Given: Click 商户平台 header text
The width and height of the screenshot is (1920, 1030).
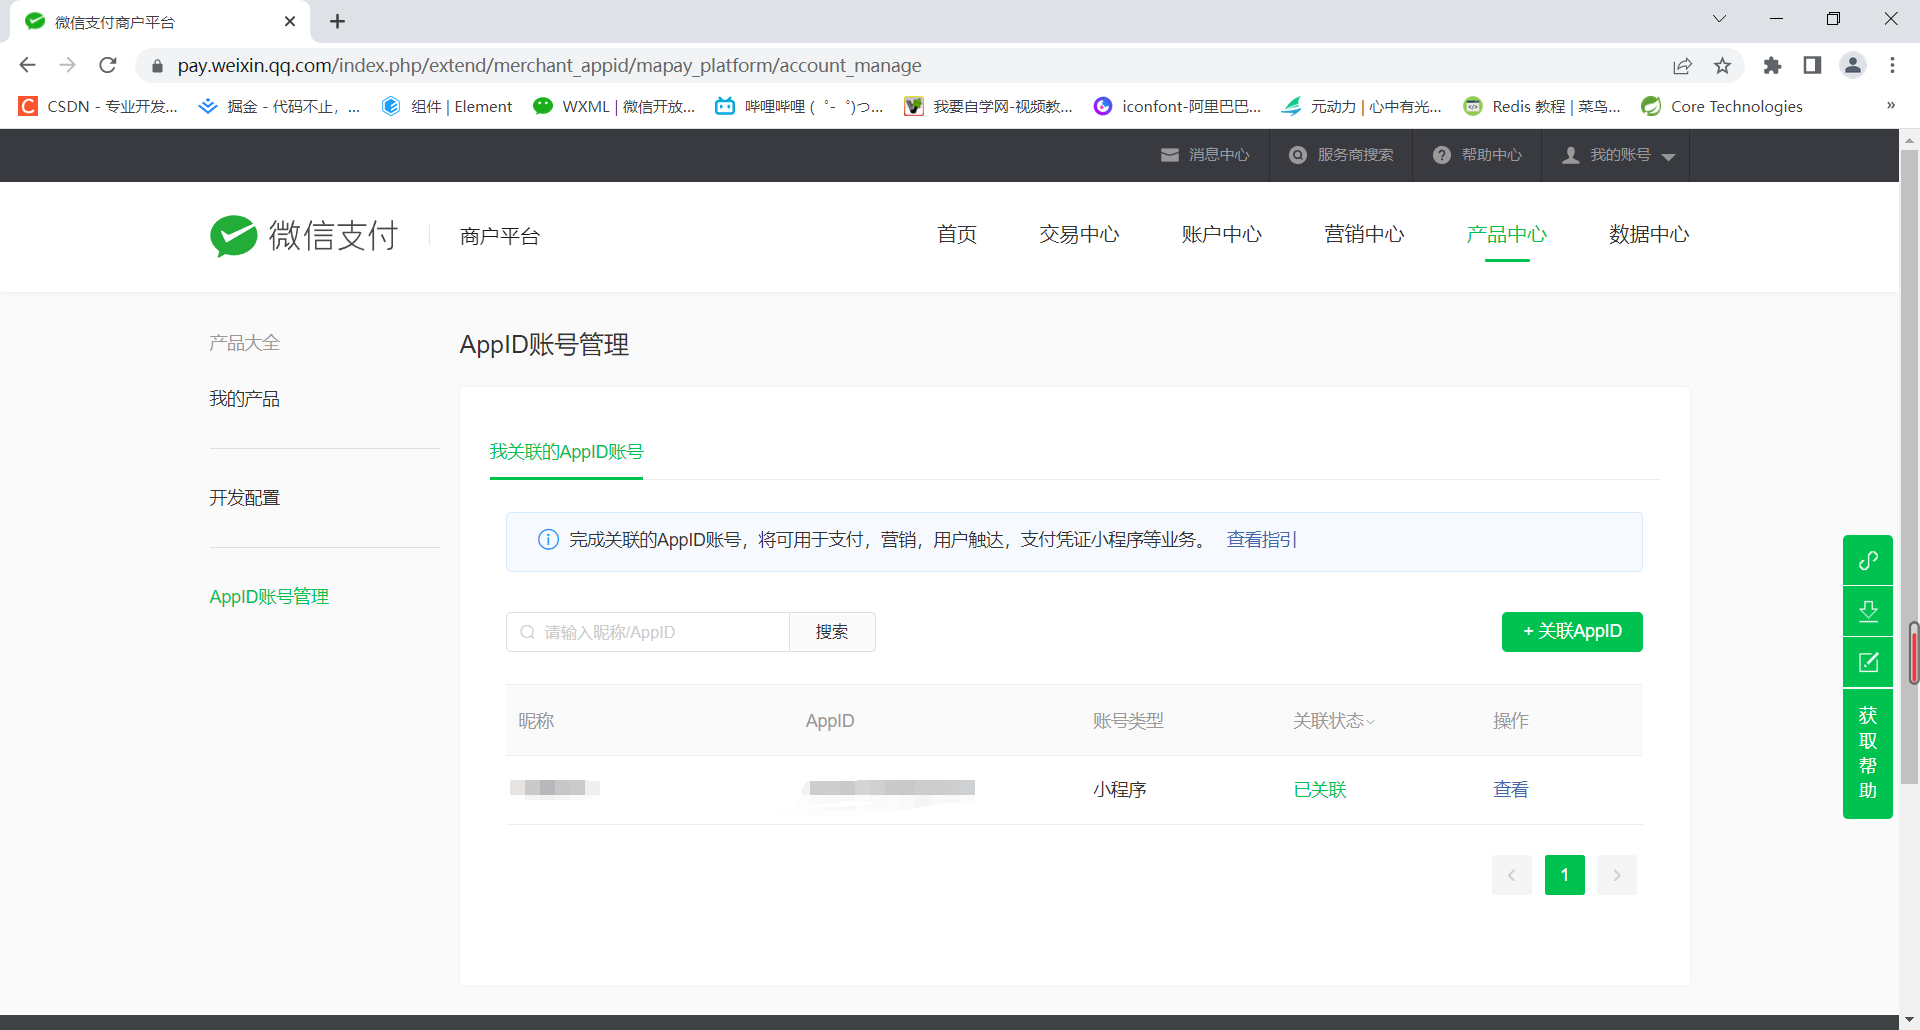Looking at the screenshot, I should pyautogui.click(x=500, y=237).
